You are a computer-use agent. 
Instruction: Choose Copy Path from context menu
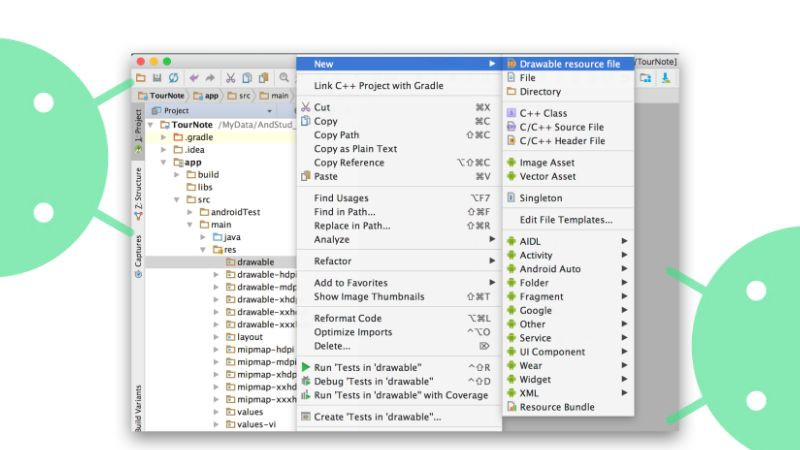point(399,135)
